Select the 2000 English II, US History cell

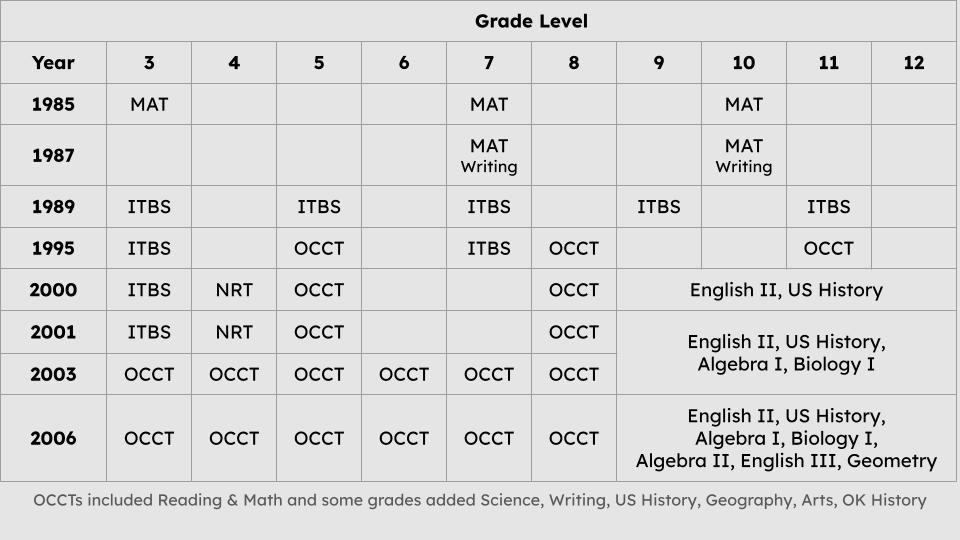point(786,290)
